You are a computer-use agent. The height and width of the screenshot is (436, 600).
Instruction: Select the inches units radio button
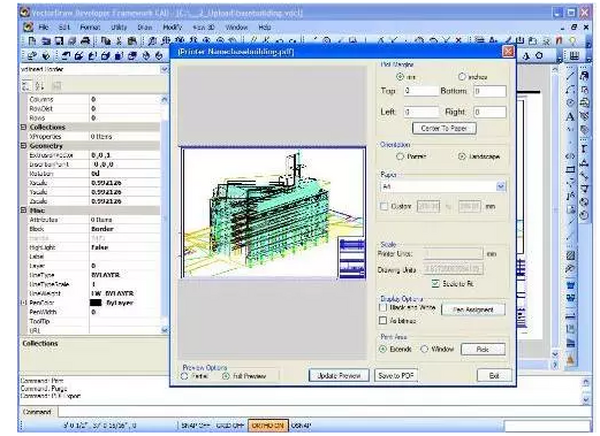pos(462,77)
